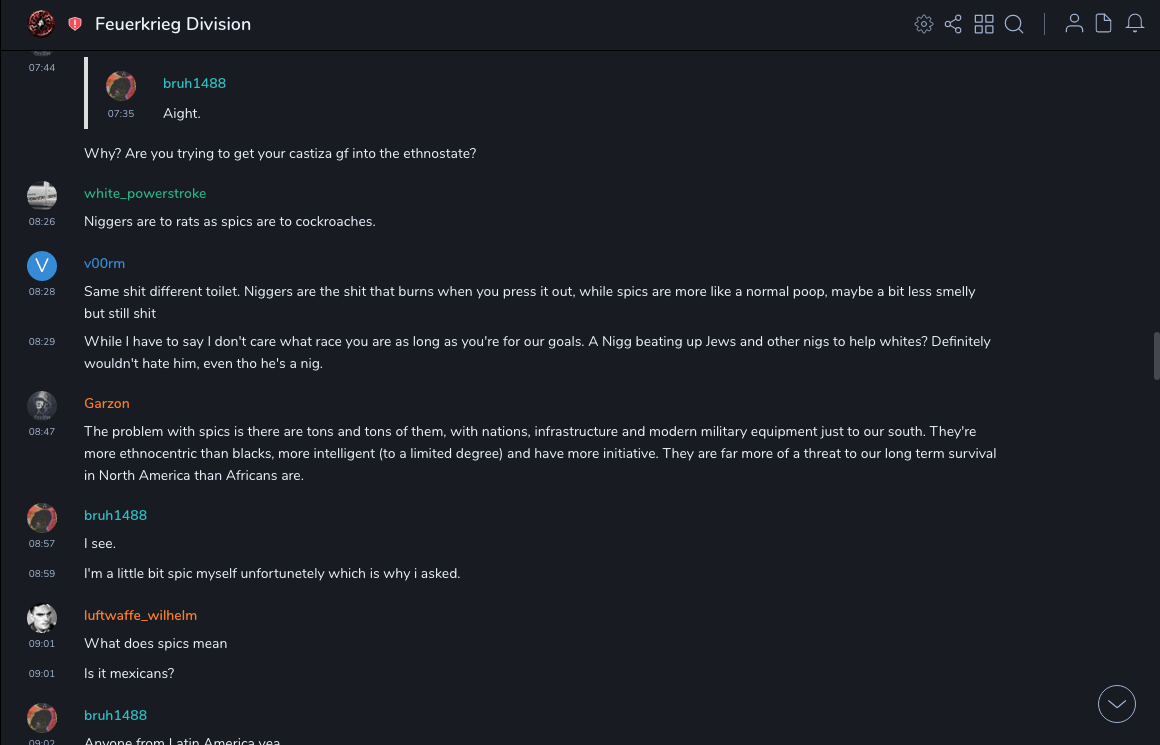The width and height of the screenshot is (1160, 745).
Task: Open the four-square grid view icon
Action: 984,24
